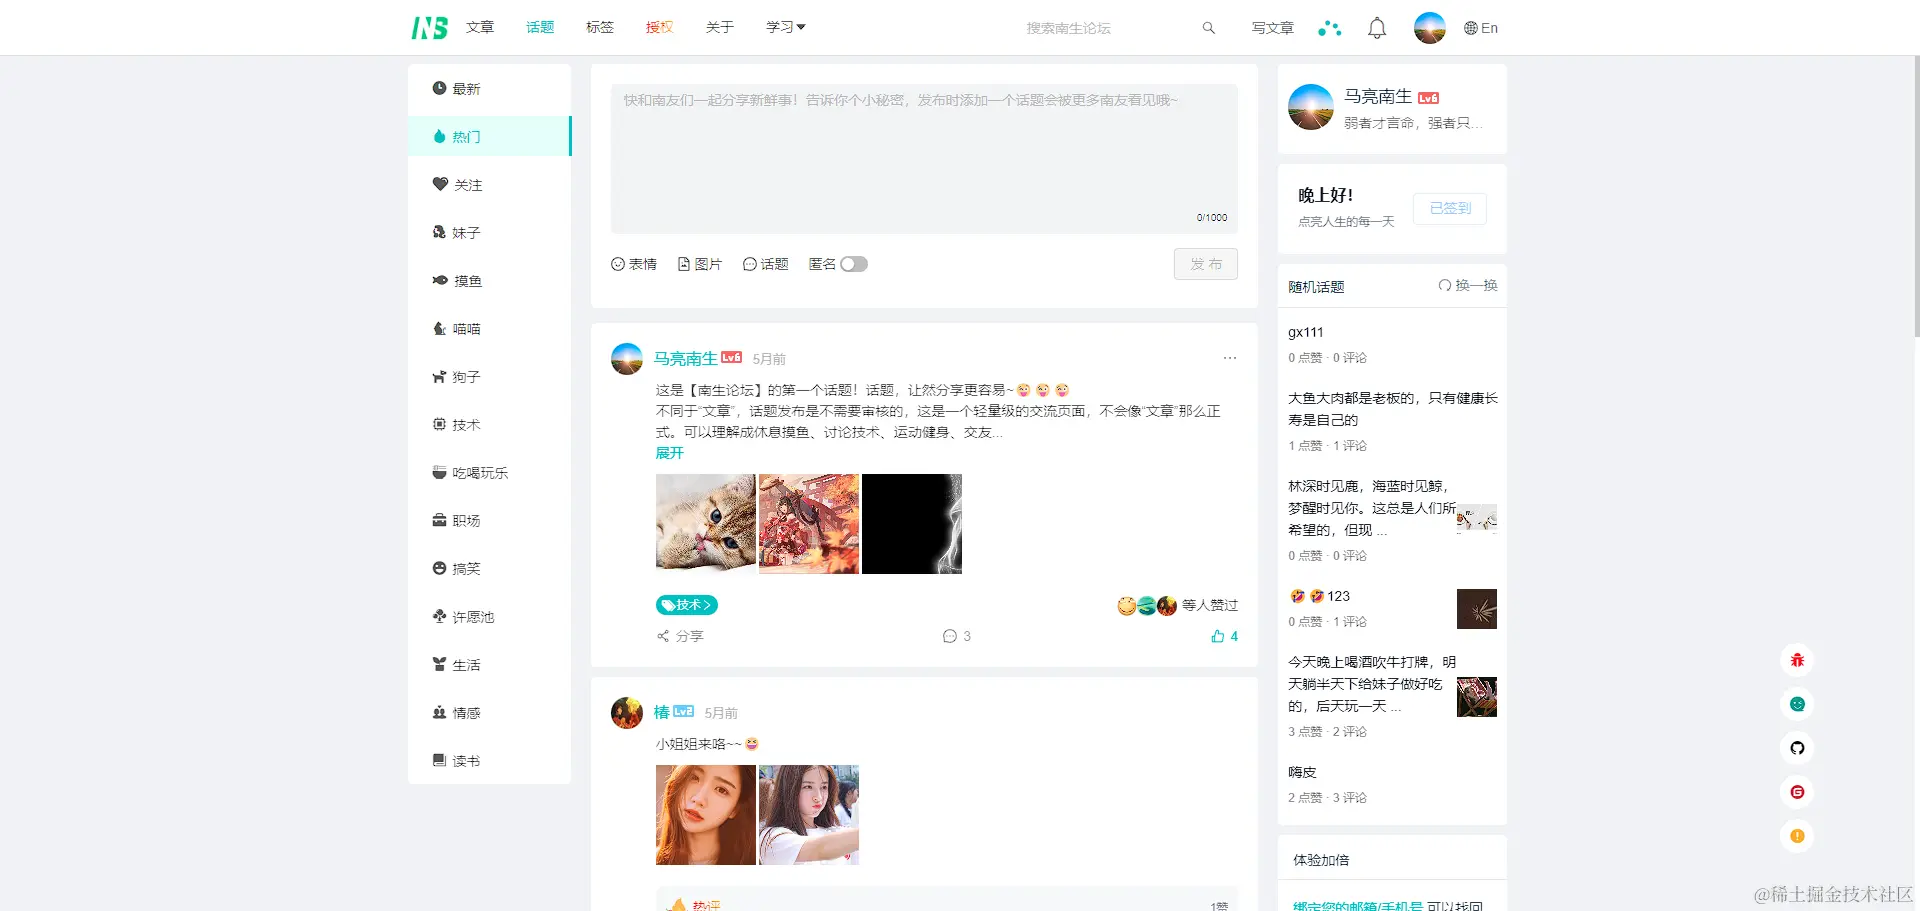Screen dimensions: 1920x911
Task: Click in the post composer text area
Action: tap(924, 159)
